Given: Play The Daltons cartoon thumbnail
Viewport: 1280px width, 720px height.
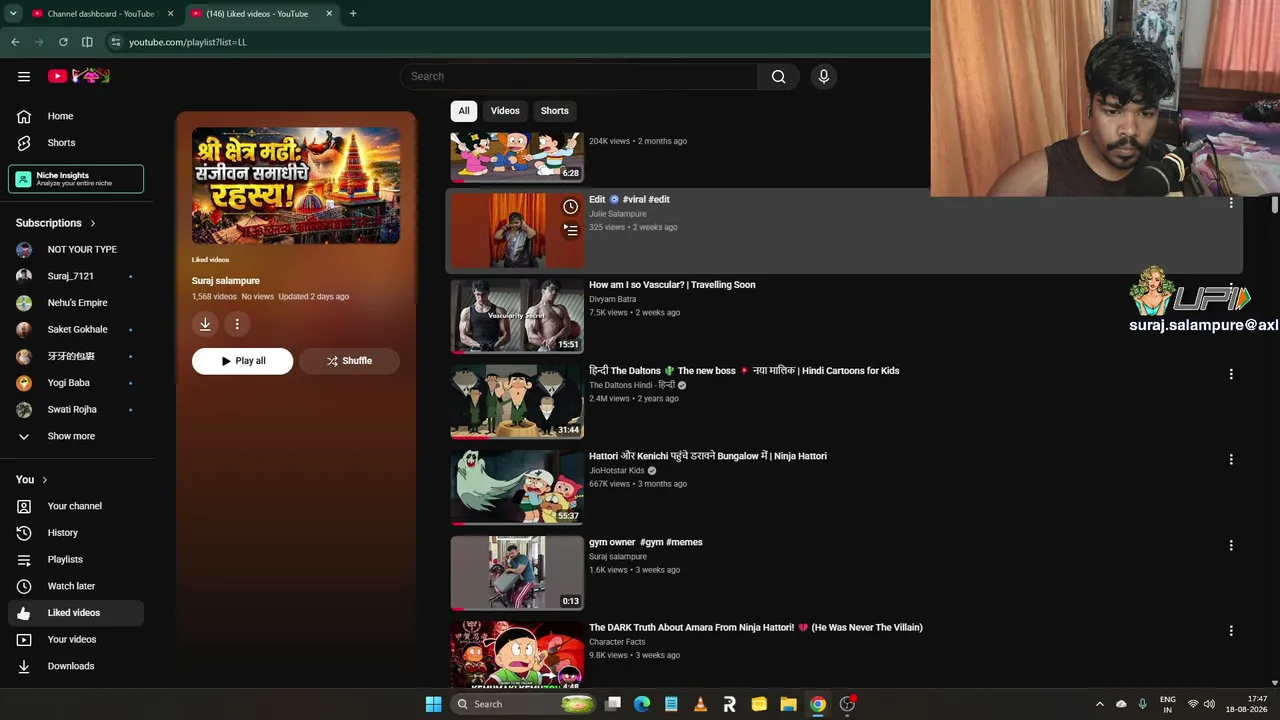Looking at the screenshot, I should pos(517,401).
